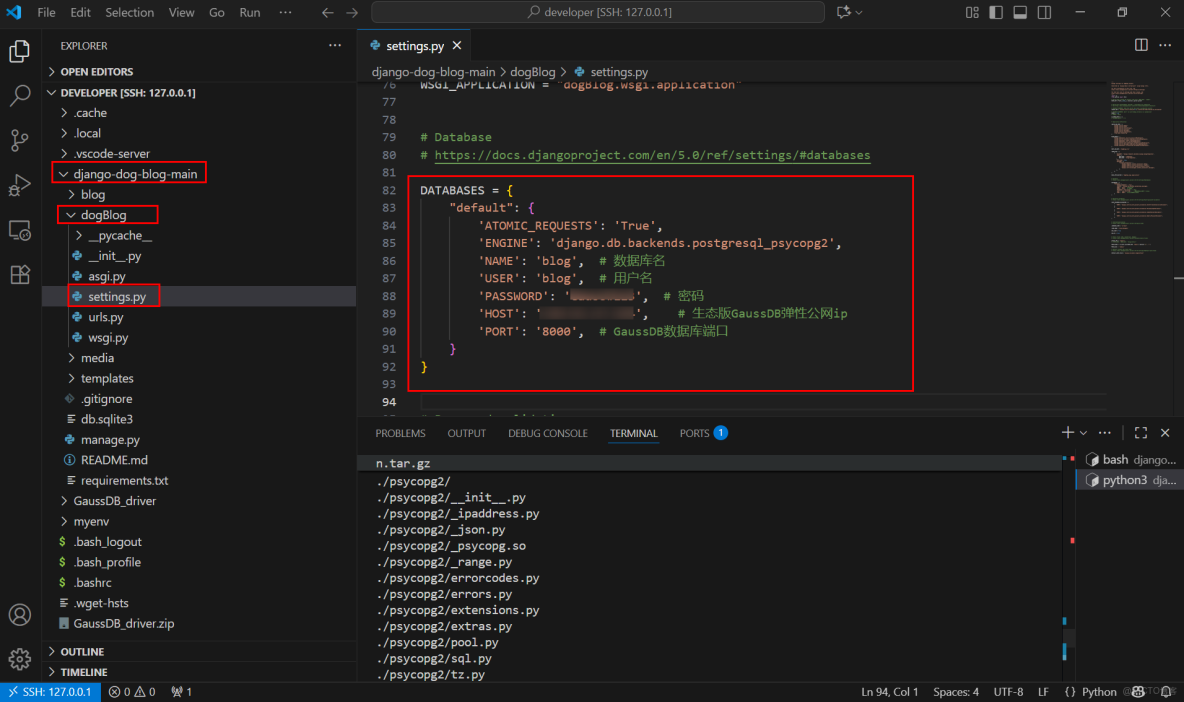Click the split editor right icon
The height and width of the screenshot is (702, 1184).
pos(1141,45)
